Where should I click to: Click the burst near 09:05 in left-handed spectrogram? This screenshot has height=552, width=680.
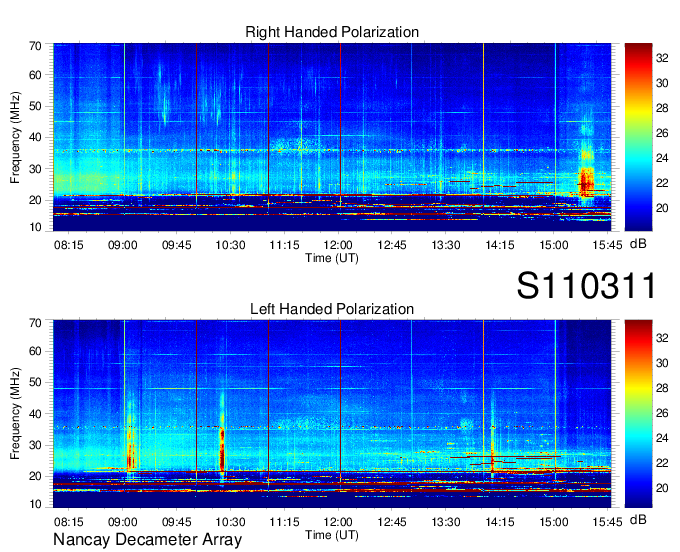pyautogui.click(x=131, y=450)
